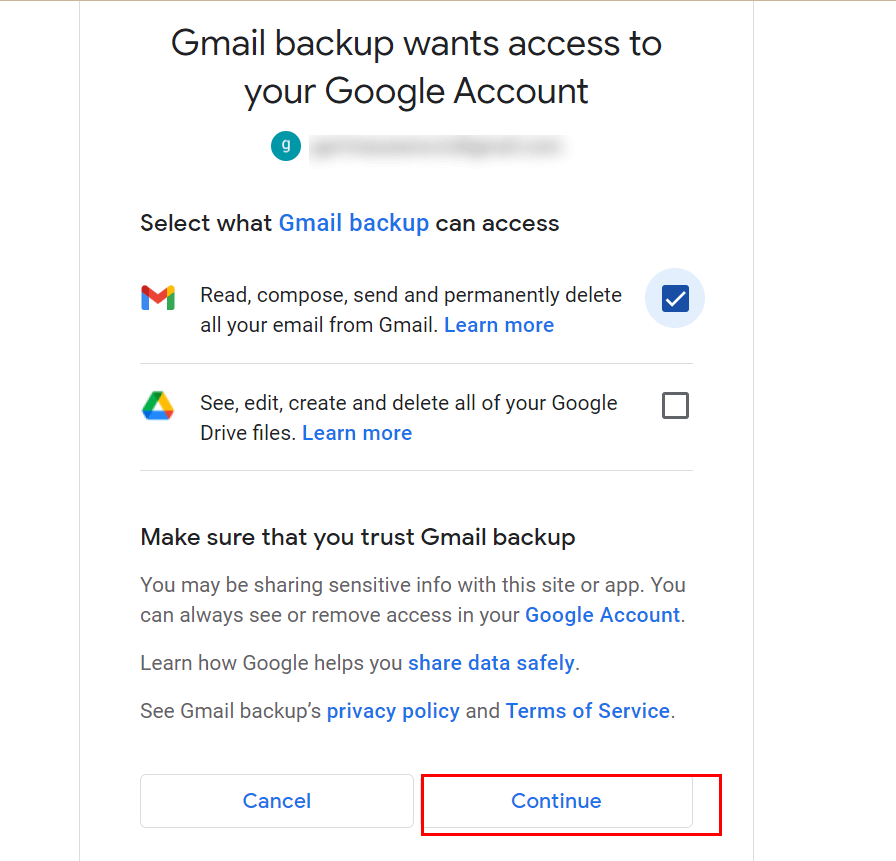Screen dimensions: 896x861
Task: Click 'Make sure that you trust' heading
Action: coord(358,538)
